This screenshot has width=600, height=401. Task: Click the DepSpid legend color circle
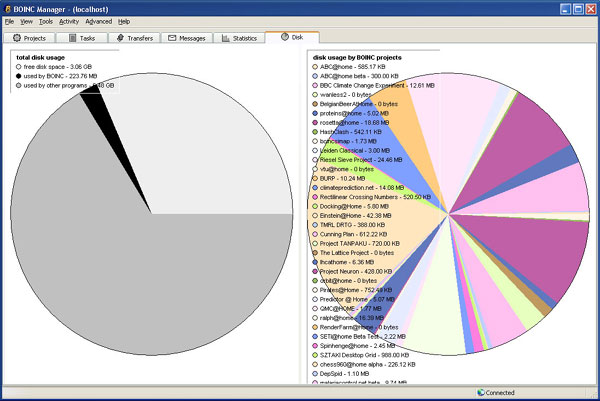[315, 374]
